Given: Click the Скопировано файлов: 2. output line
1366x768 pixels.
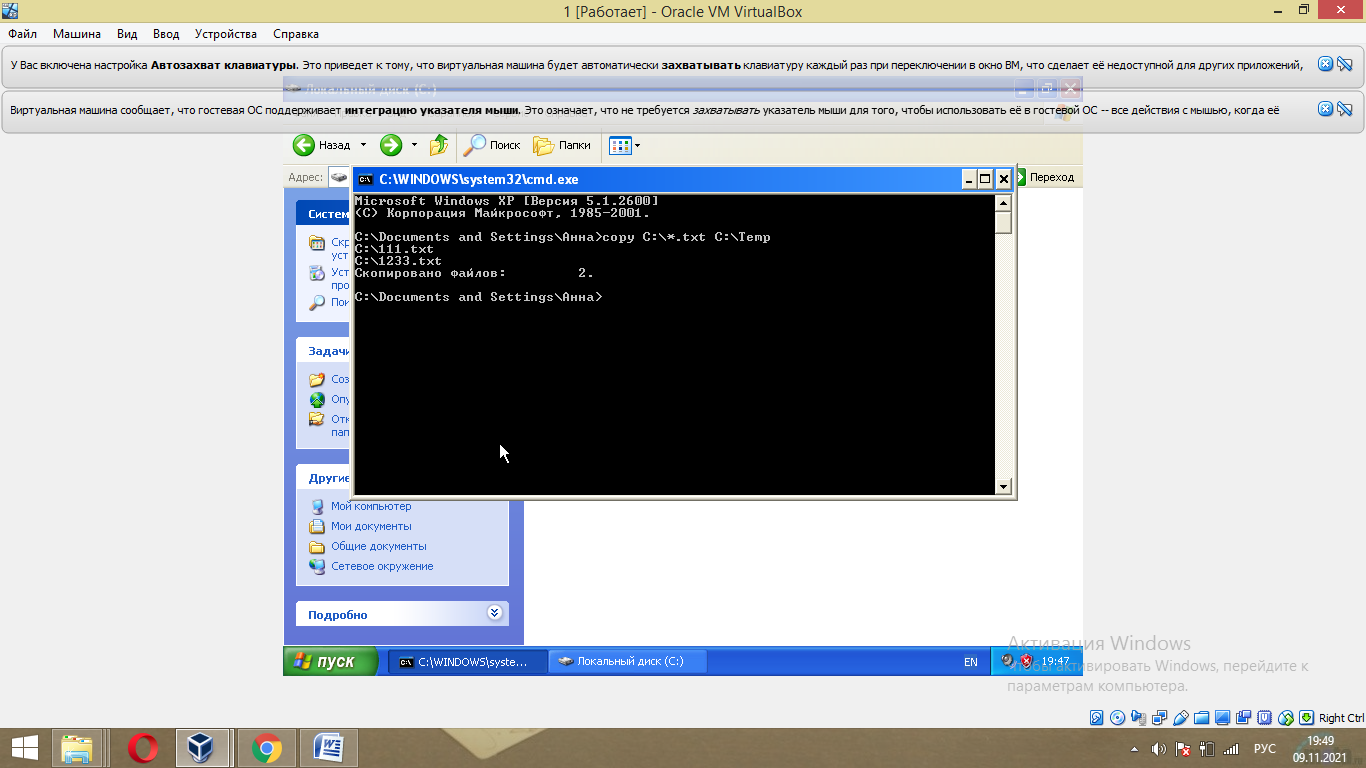Looking at the screenshot, I should (x=474, y=273).
